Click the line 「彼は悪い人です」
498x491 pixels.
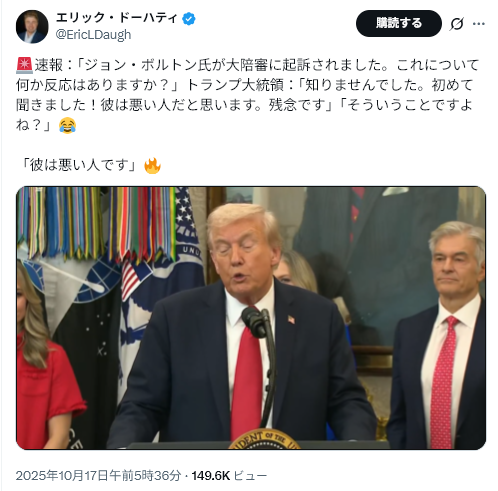(x=79, y=165)
